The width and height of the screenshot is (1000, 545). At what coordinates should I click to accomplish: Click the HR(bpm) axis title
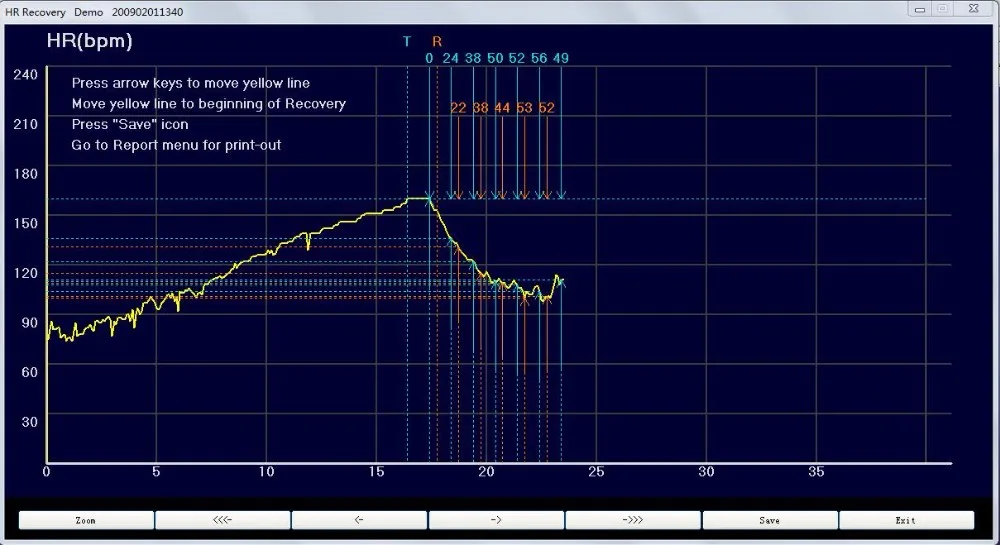pos(89,41)
